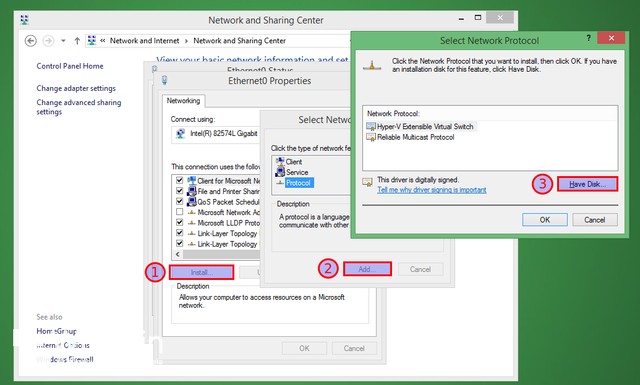Click Hyper-V Extensible Virtual Switch icon
The height and width of the screenshot is (385, 640).
(x=371, y=127)
